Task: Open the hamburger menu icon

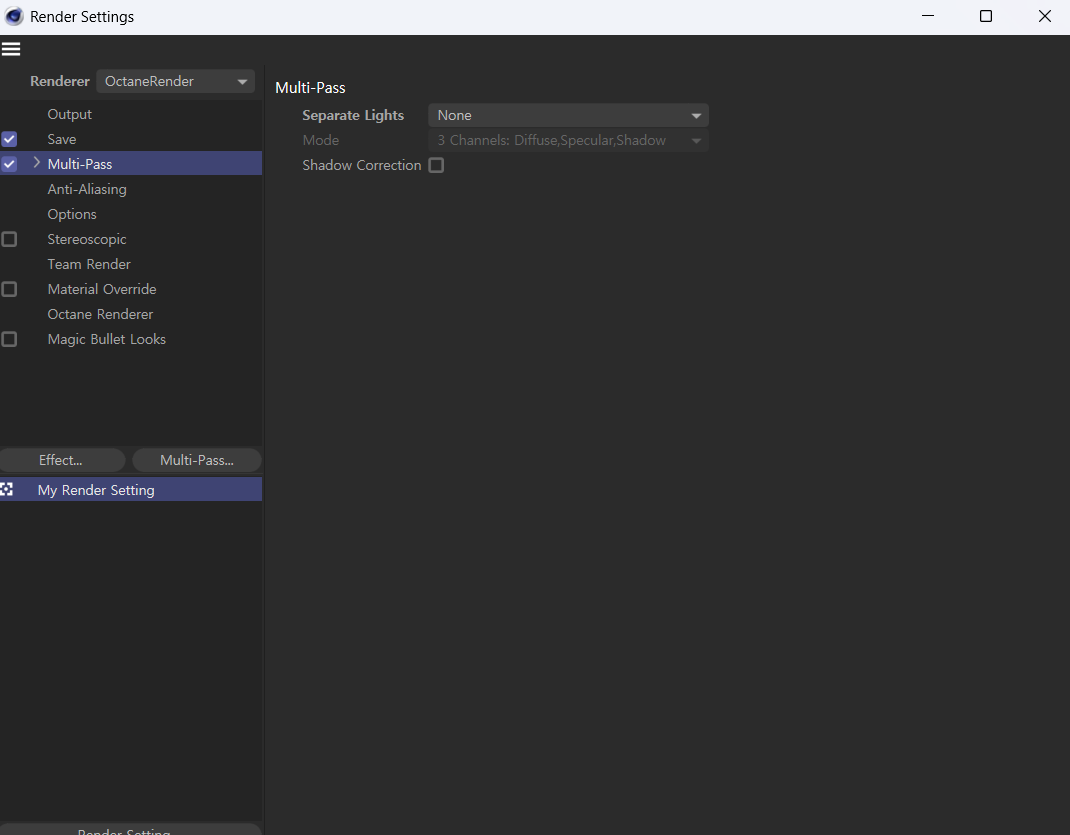Action: click(11, 49)
